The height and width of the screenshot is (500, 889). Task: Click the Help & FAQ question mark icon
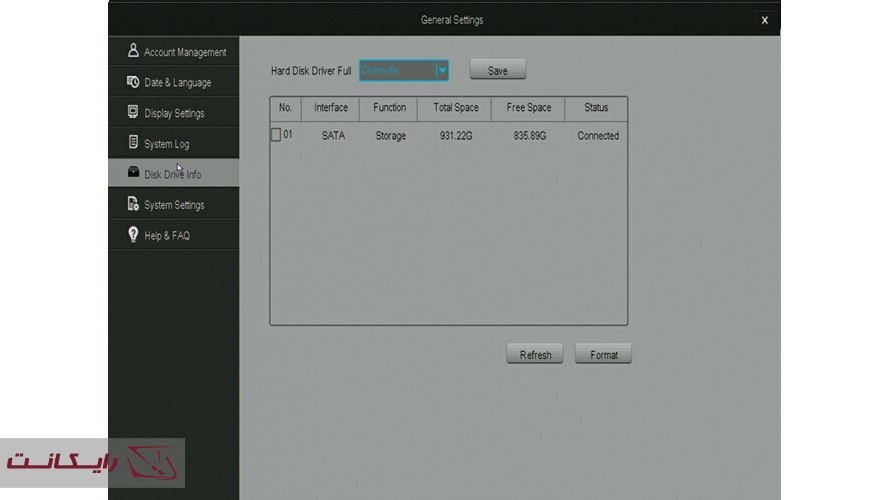click(133, 235)
